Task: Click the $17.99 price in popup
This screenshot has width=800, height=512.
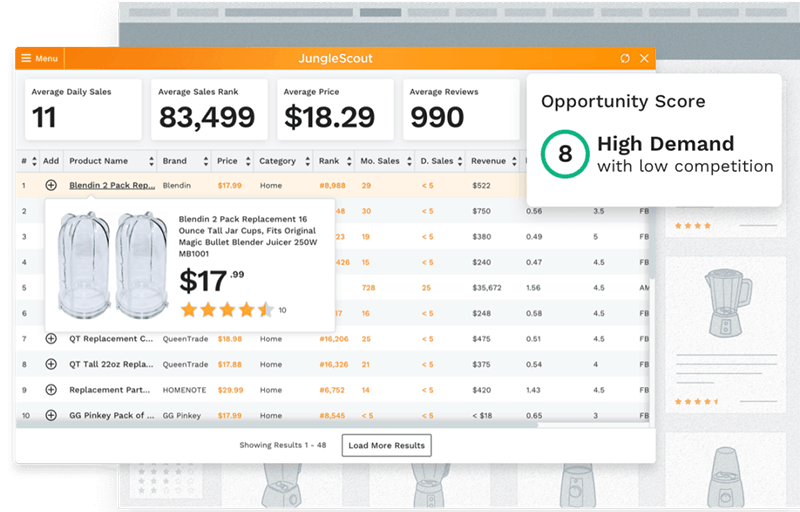Action: 212,280
